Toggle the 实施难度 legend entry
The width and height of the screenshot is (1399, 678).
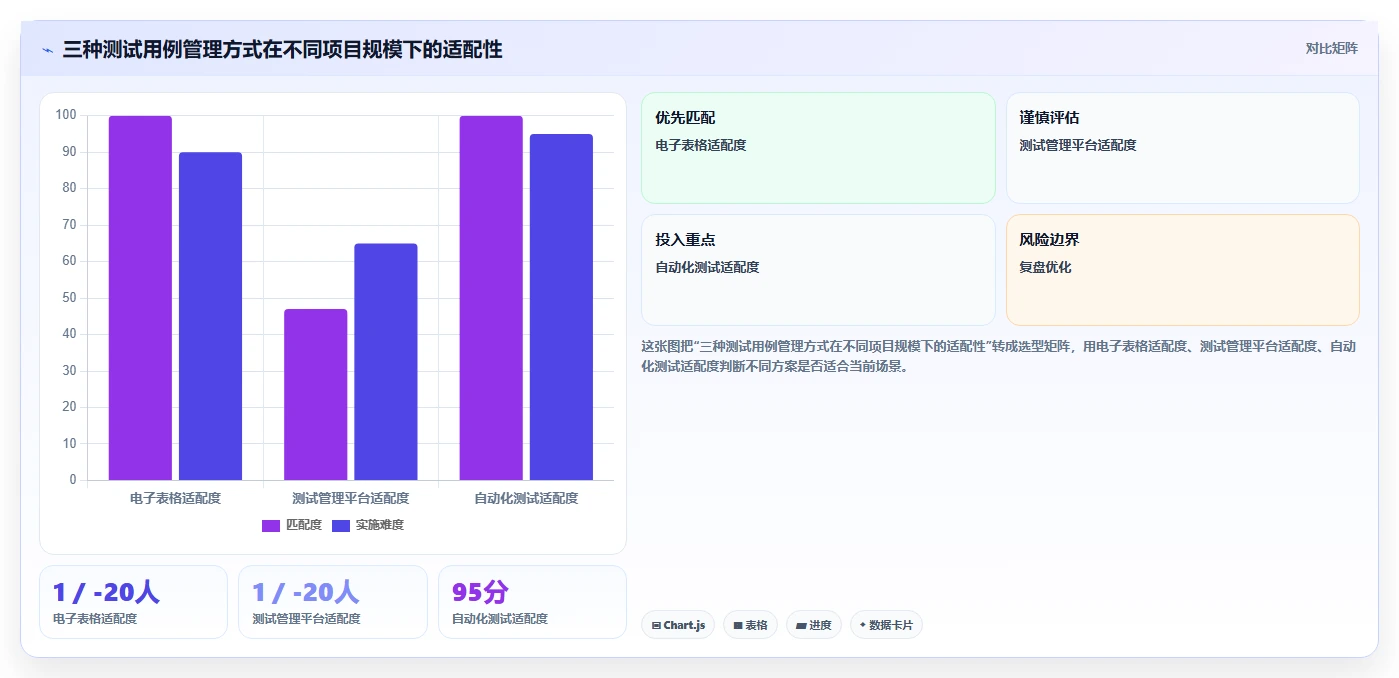[x=368, y=525]
